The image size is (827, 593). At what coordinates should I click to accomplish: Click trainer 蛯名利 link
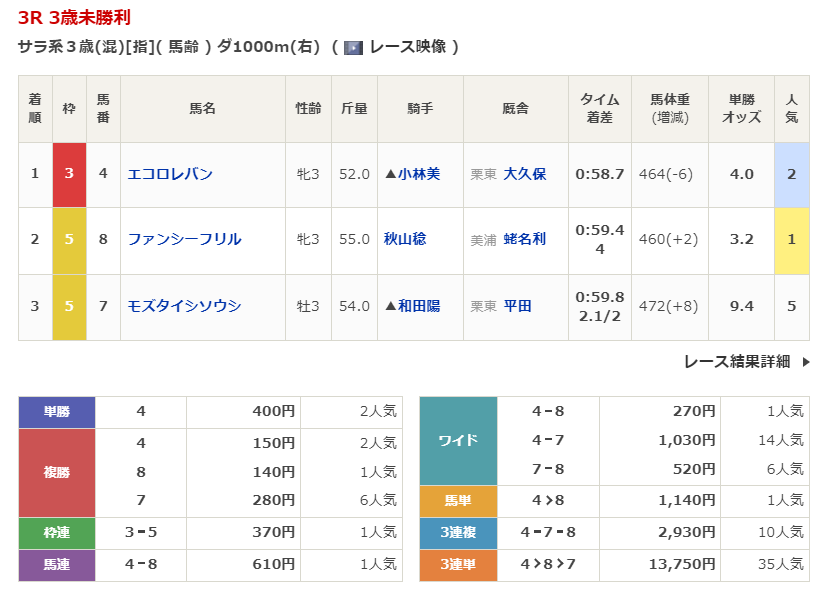pos(525,239)
